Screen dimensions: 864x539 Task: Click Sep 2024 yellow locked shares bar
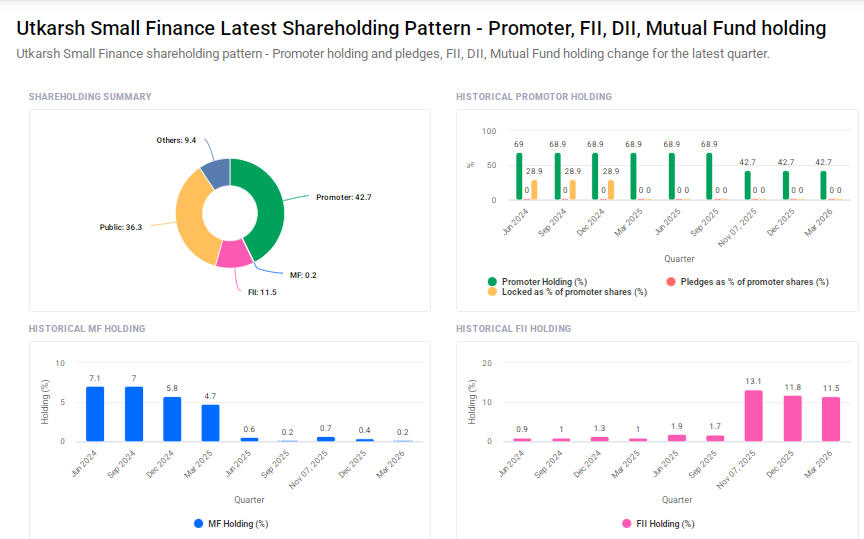(x=573, y=190)
